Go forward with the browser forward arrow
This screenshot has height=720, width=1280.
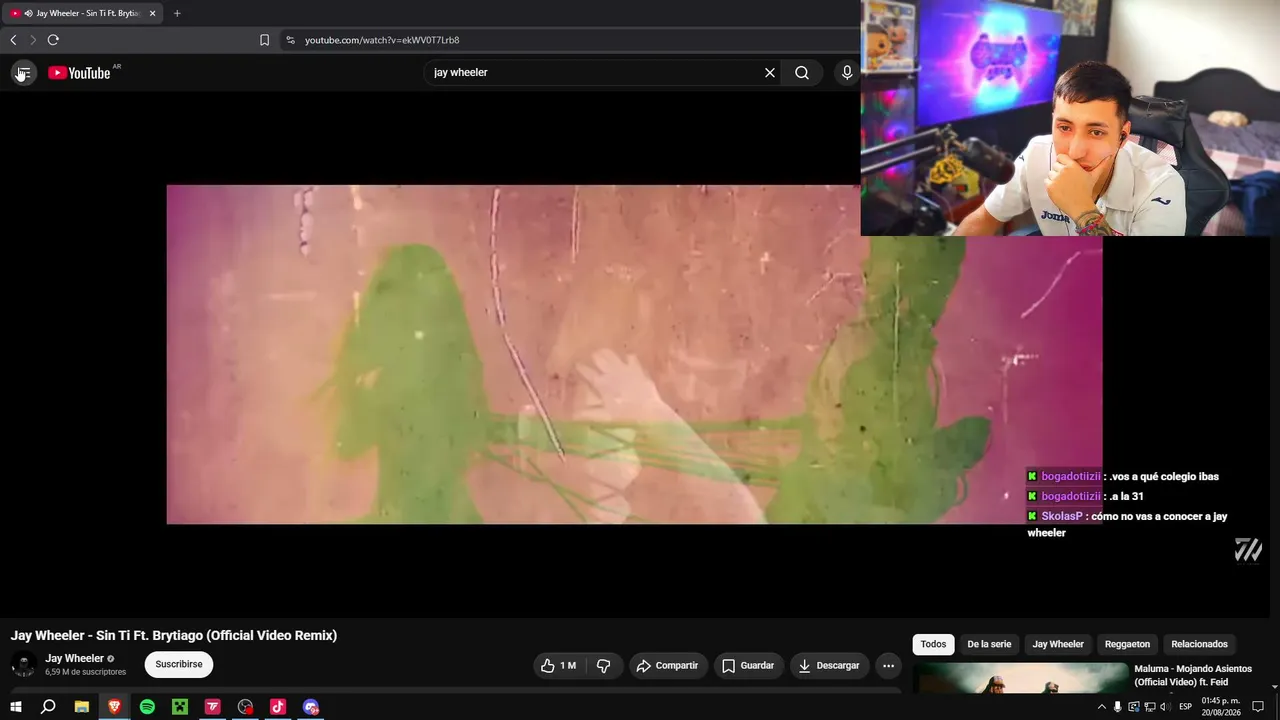pyautogui.click(x=33, y=40)
